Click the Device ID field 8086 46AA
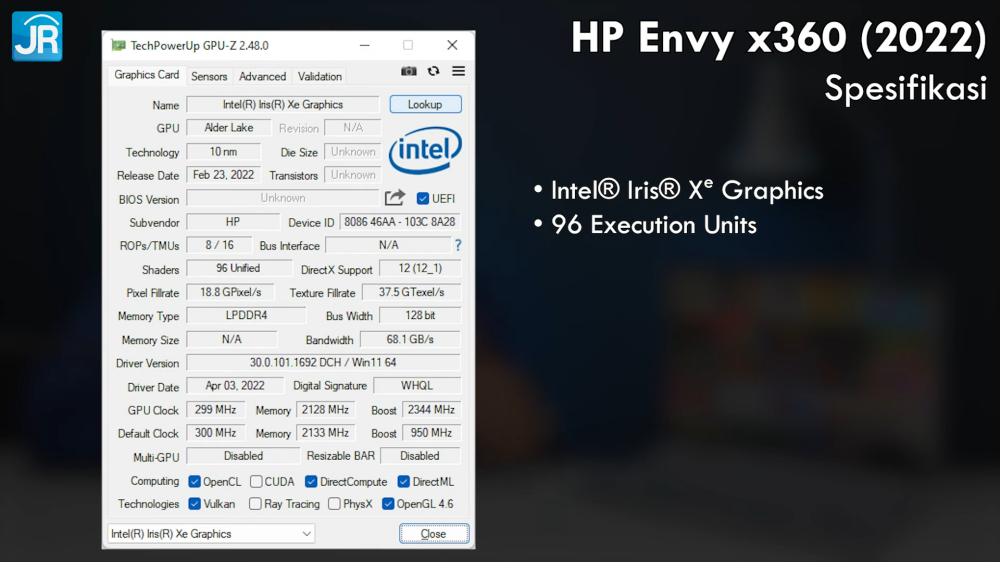The height and width of the screenshot is (562, 1000). click(x=400, y=222)
